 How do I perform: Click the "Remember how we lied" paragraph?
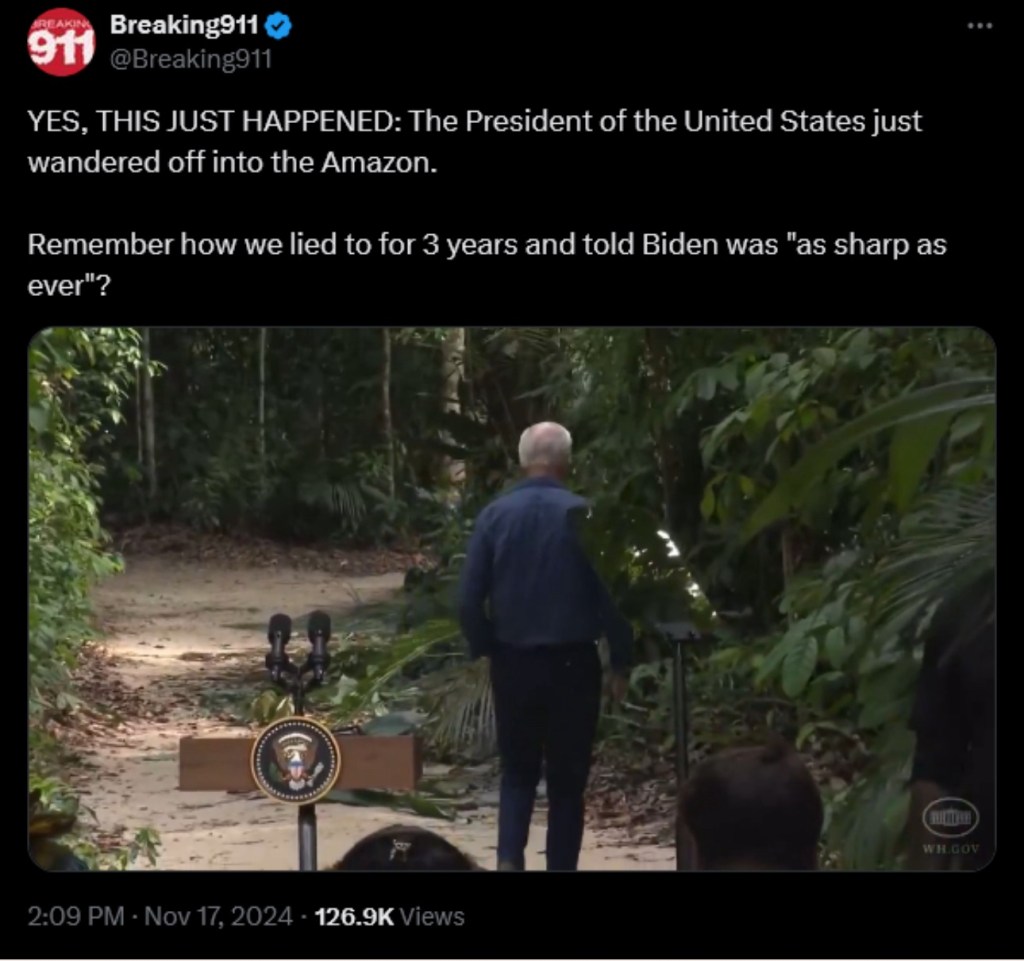(x=487, y=264)
